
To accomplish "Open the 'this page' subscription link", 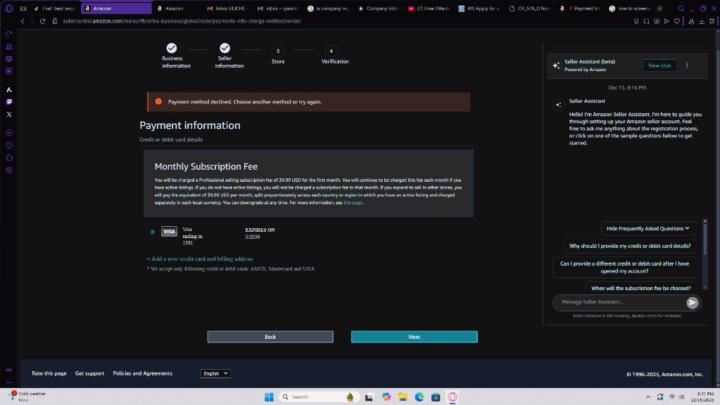I will [x=353, y=202].
